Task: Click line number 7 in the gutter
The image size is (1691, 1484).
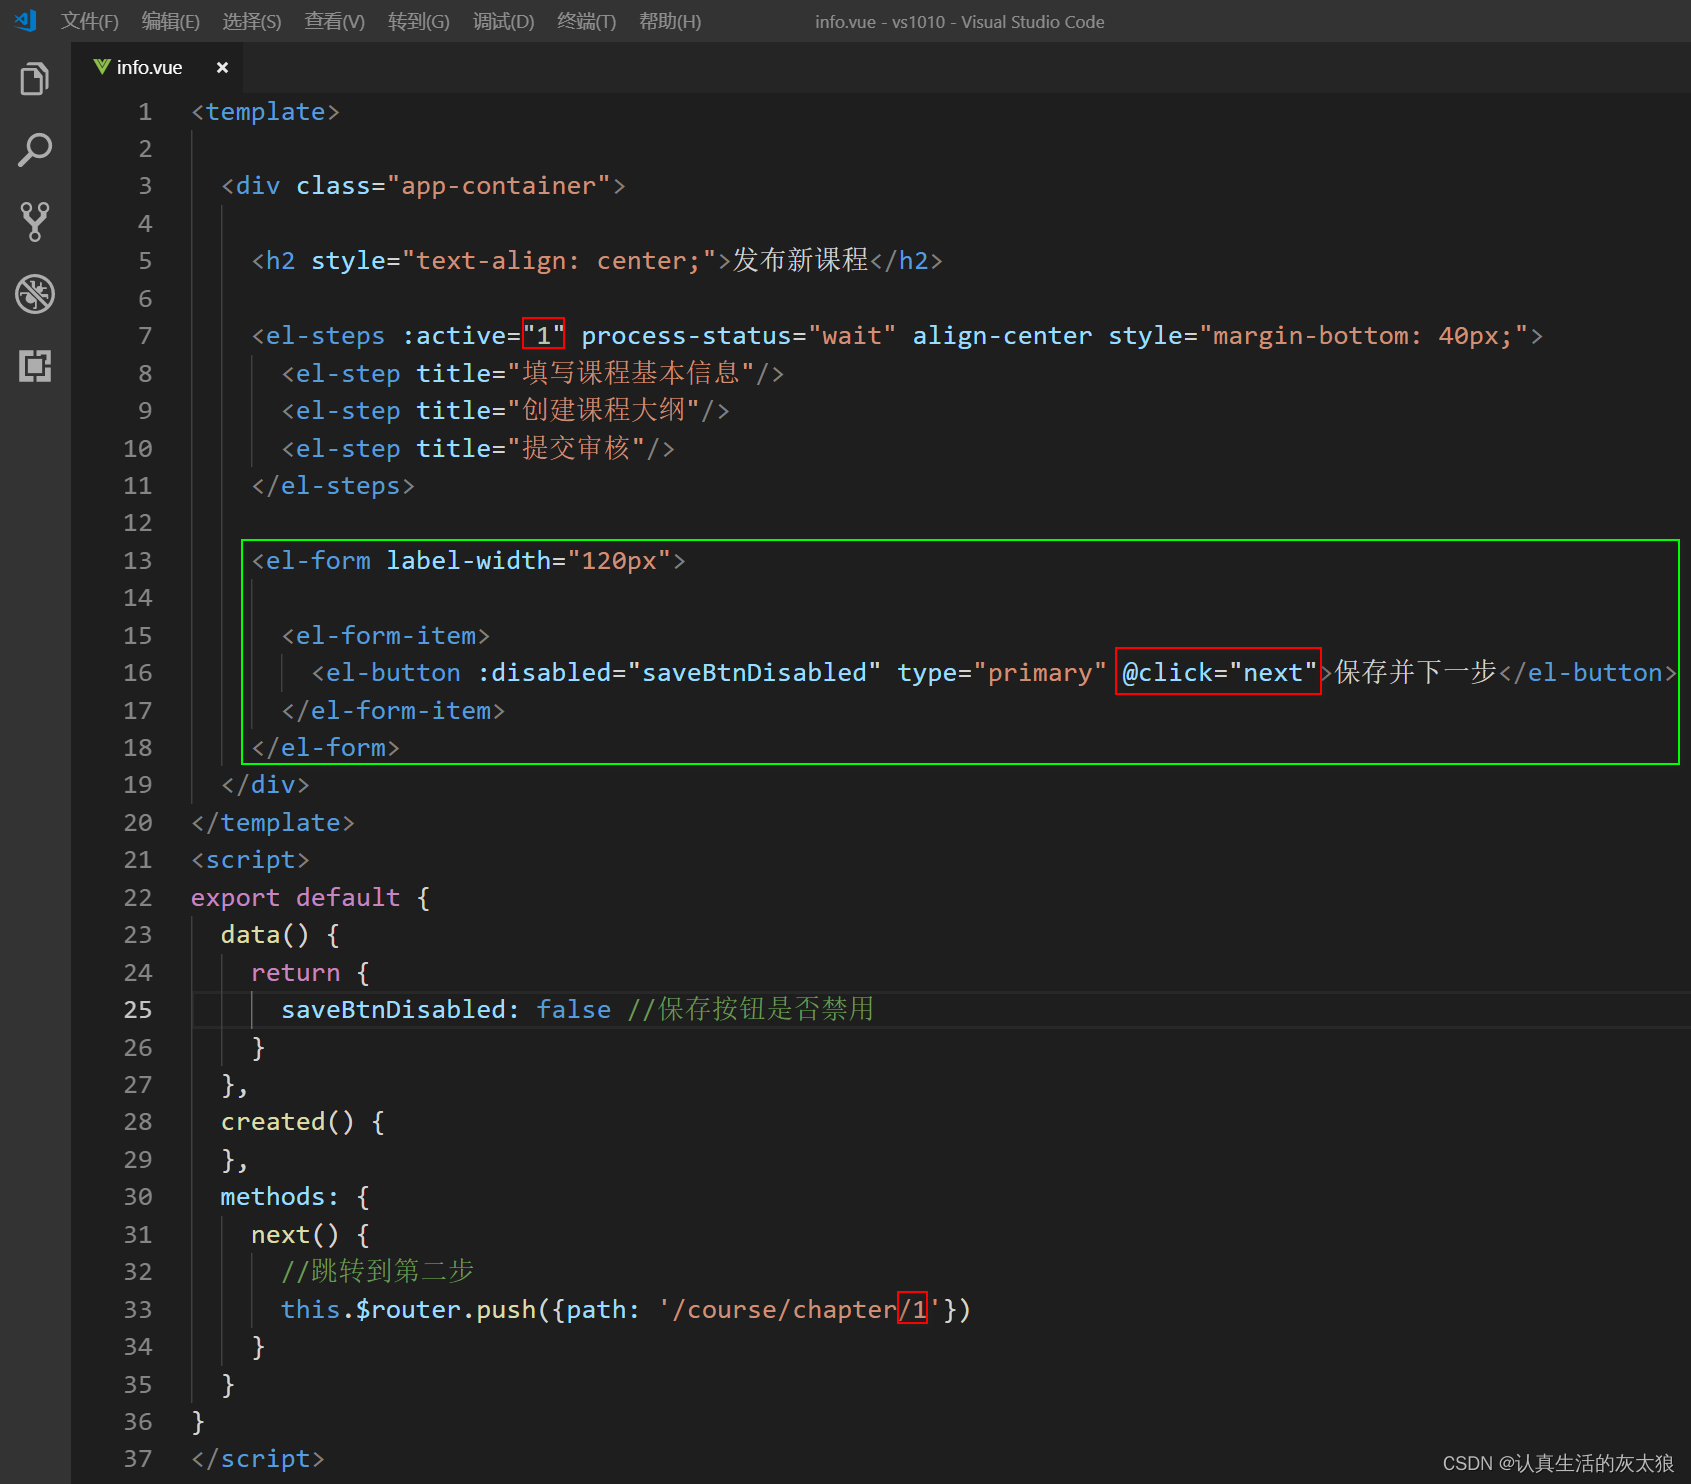Action: pyautogui.click(x=145, y=336)
